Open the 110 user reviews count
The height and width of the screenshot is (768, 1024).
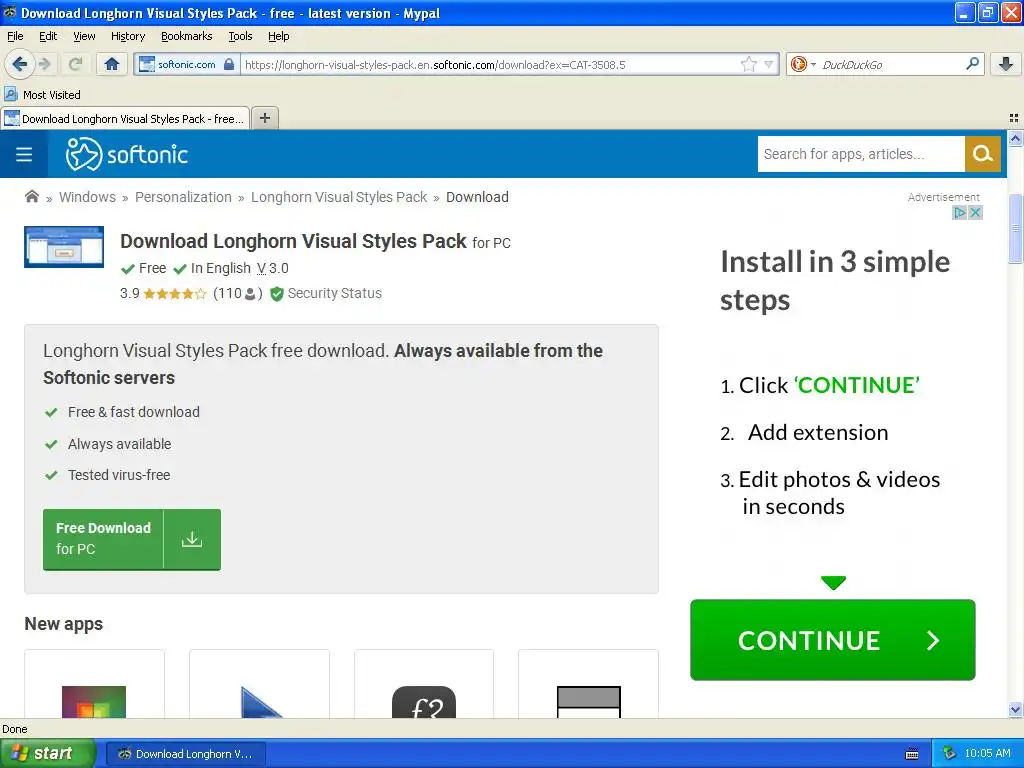pos(238,293)
